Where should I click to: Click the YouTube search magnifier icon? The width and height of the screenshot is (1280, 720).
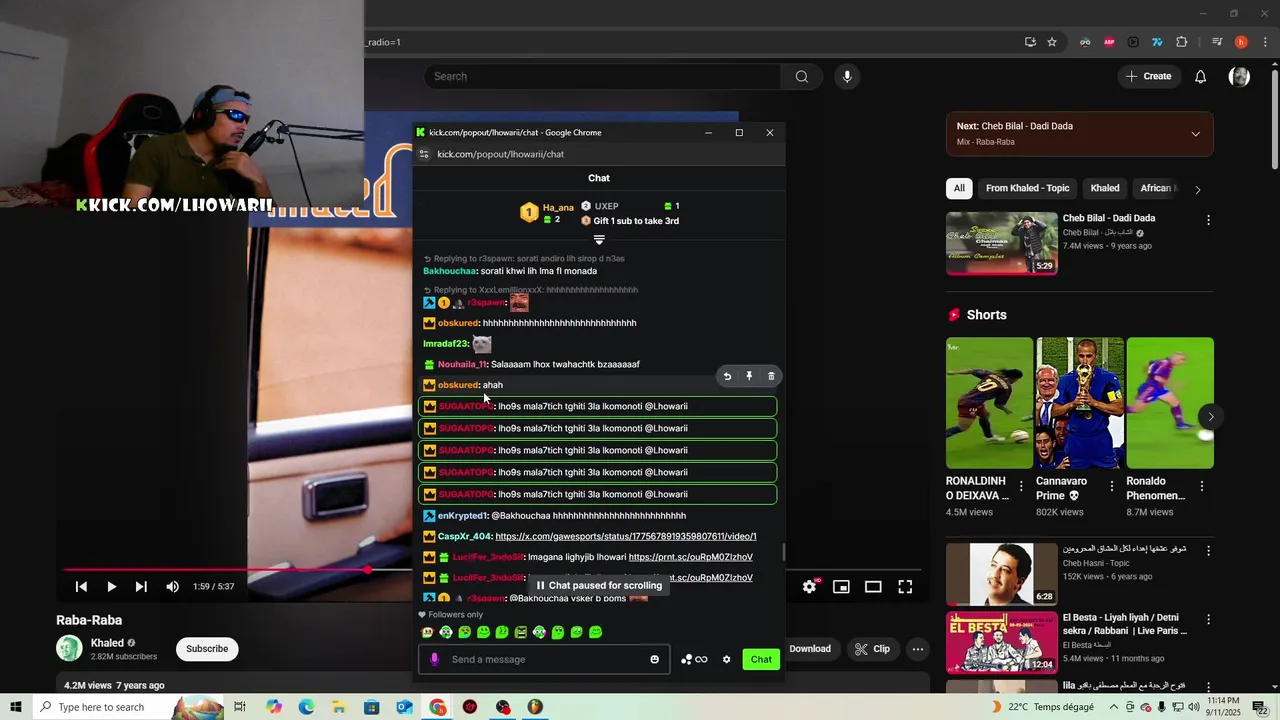coord(801,77)
